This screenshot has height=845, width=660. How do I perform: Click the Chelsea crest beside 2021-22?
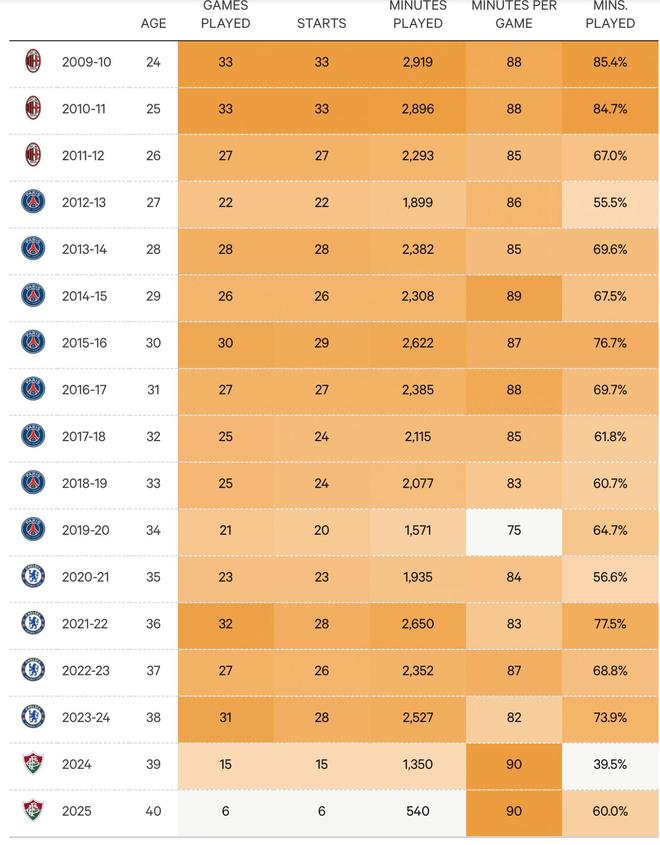[x=33, y=624]
